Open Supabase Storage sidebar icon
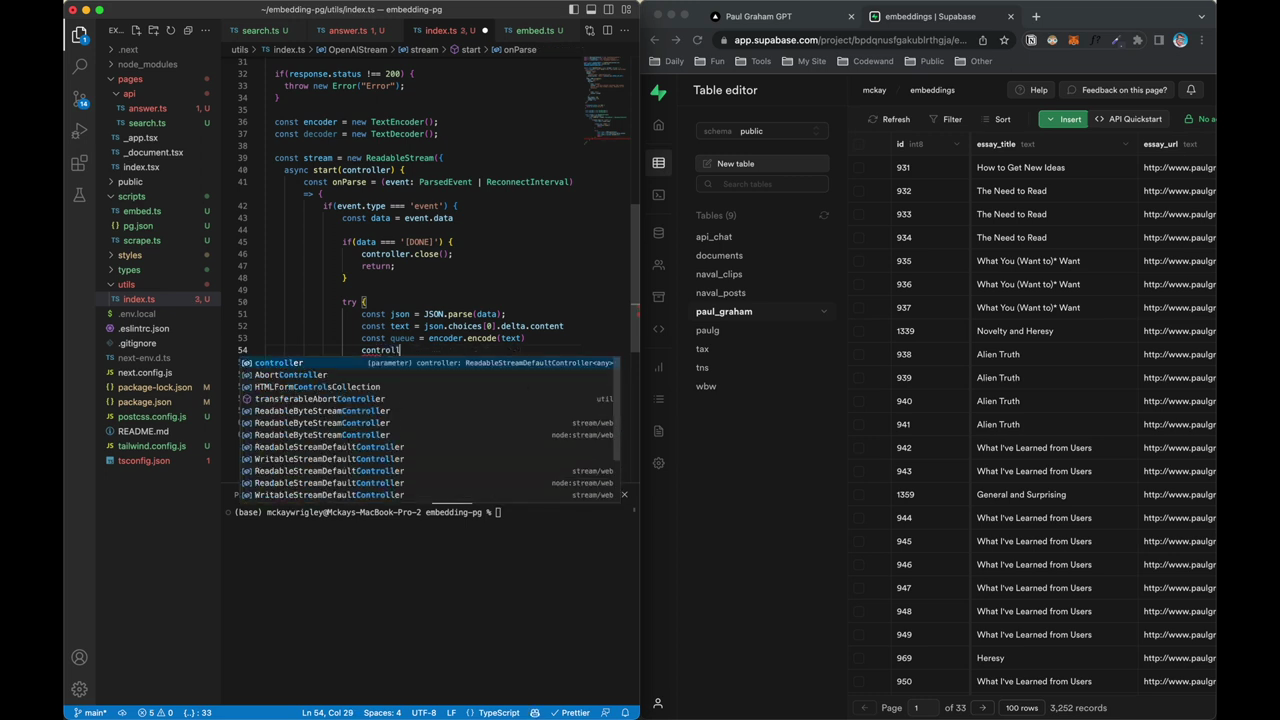The height and width of the screenshot is (720, 1280). [x=658, y=297]
